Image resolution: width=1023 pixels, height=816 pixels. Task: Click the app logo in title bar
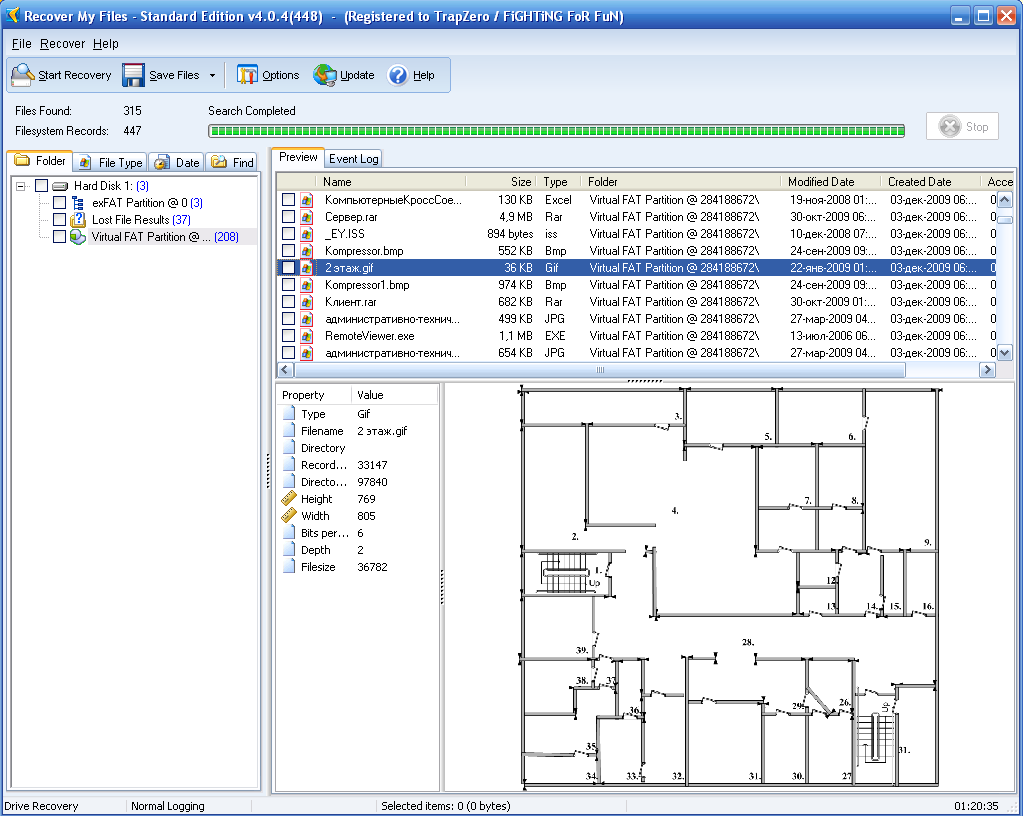point(12,15)
